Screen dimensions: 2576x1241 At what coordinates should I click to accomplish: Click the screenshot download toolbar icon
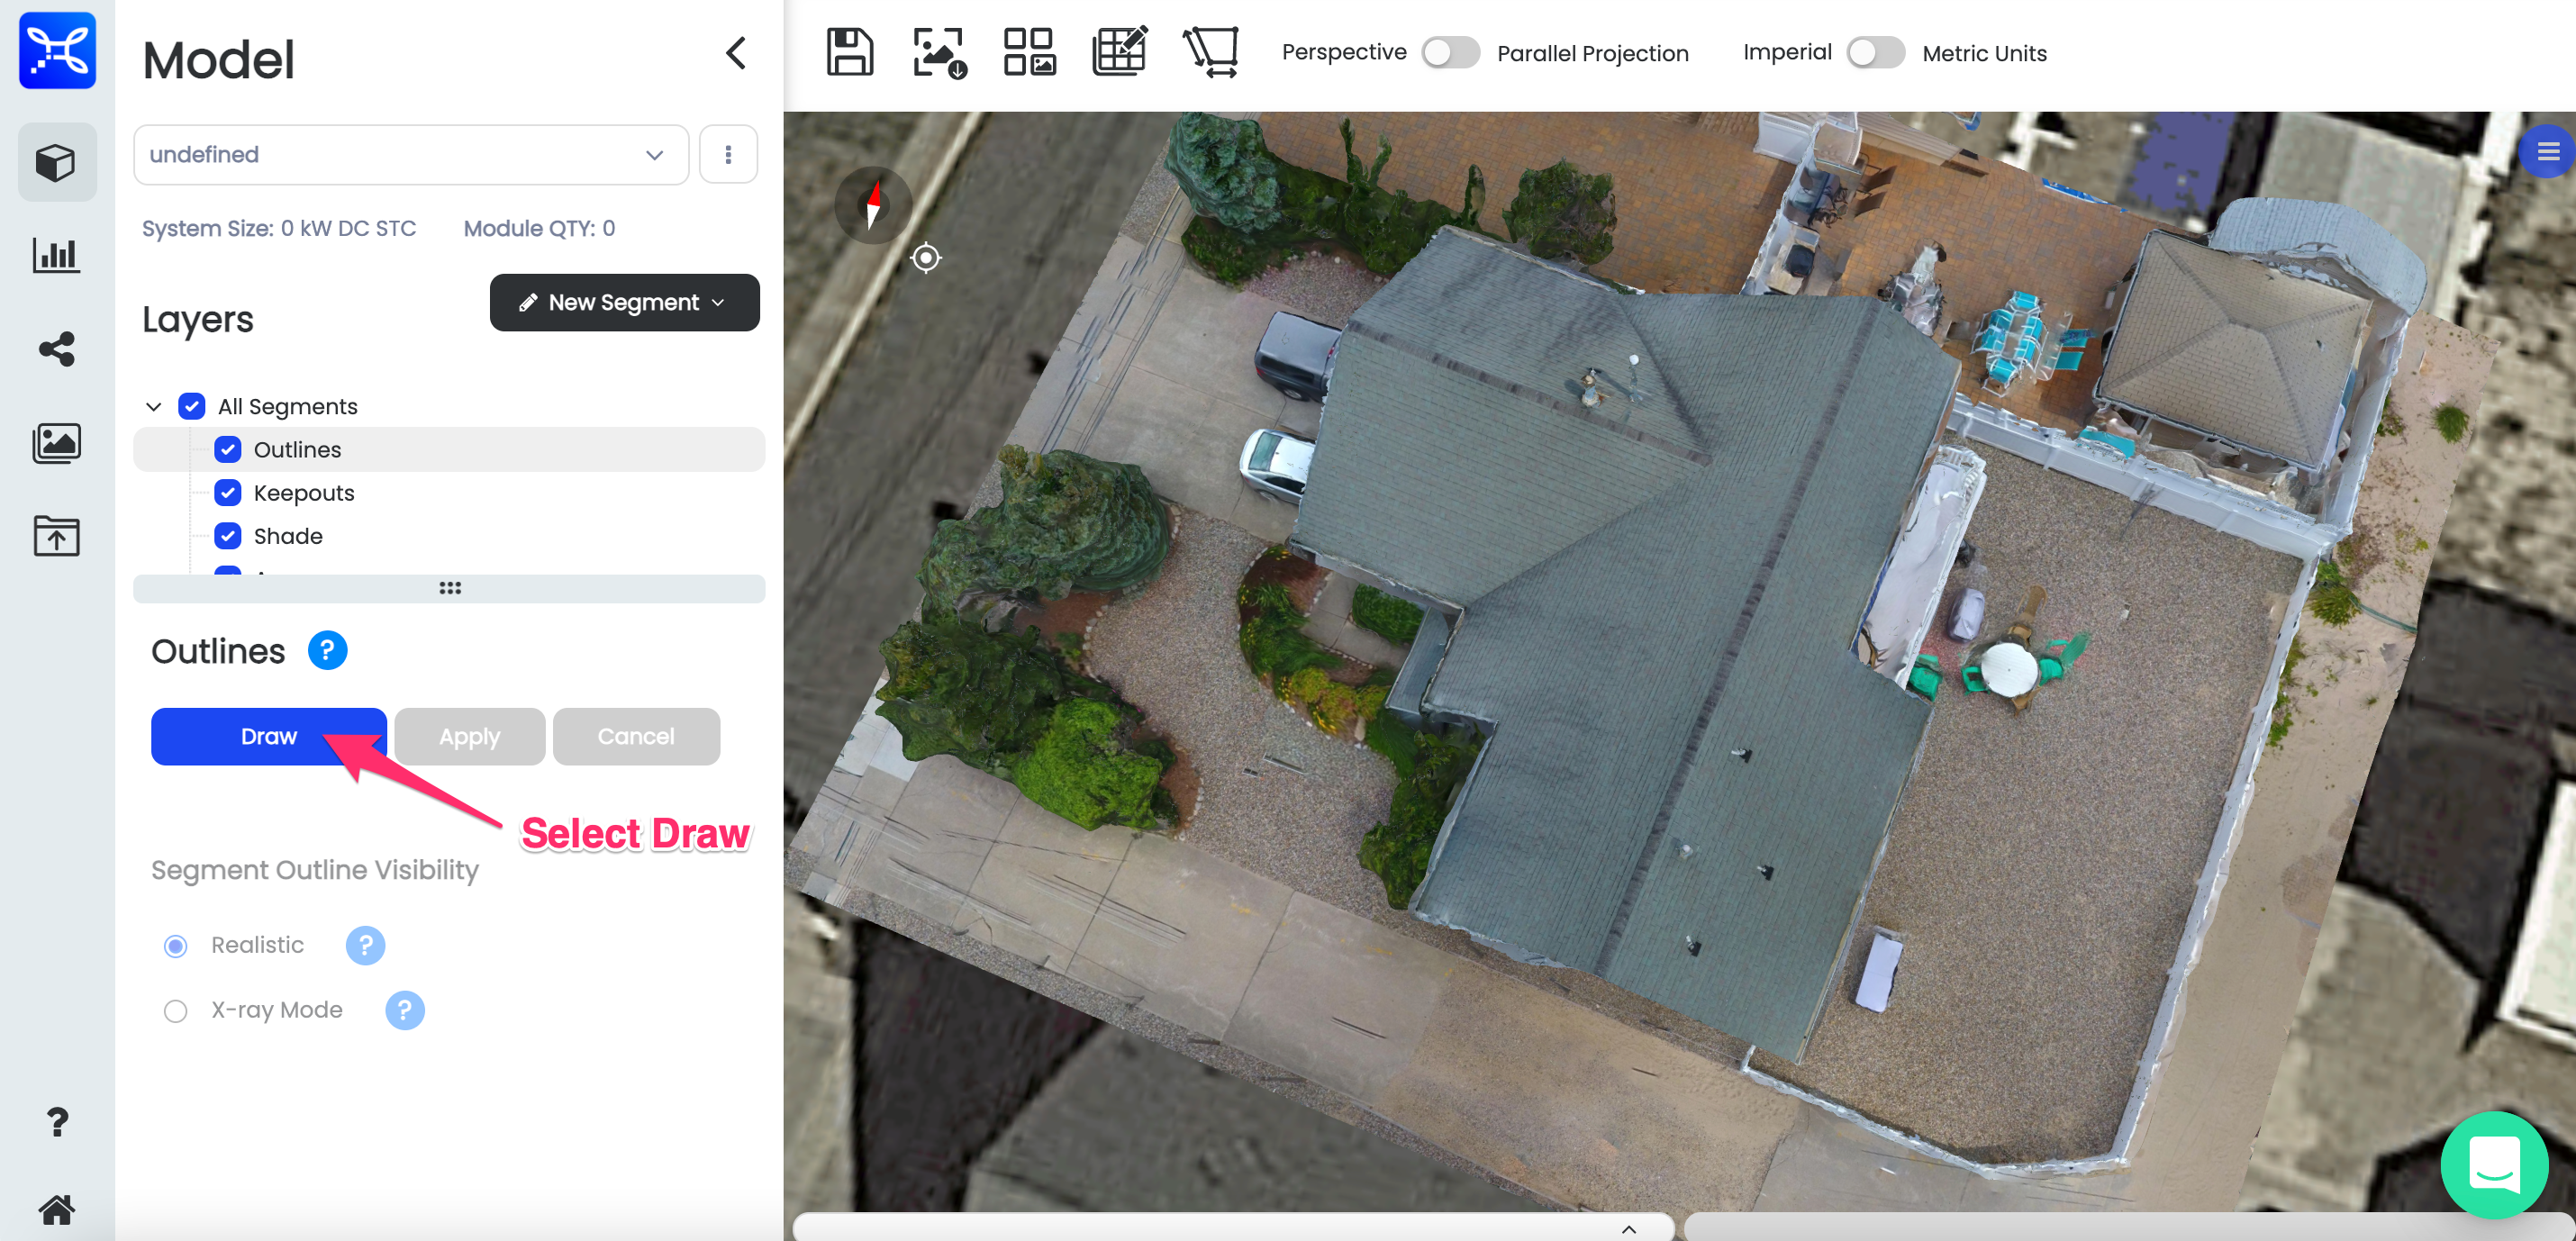[939, 52]
